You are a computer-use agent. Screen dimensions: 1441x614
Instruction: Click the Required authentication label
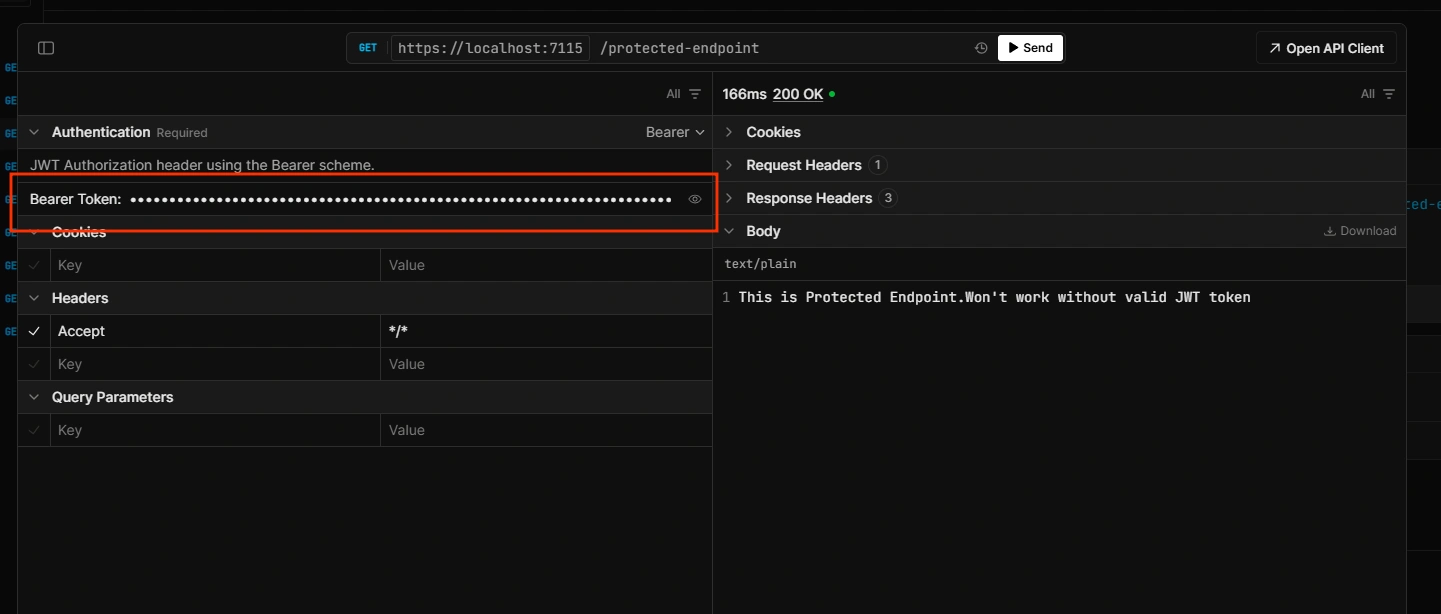tap(182, 133)
